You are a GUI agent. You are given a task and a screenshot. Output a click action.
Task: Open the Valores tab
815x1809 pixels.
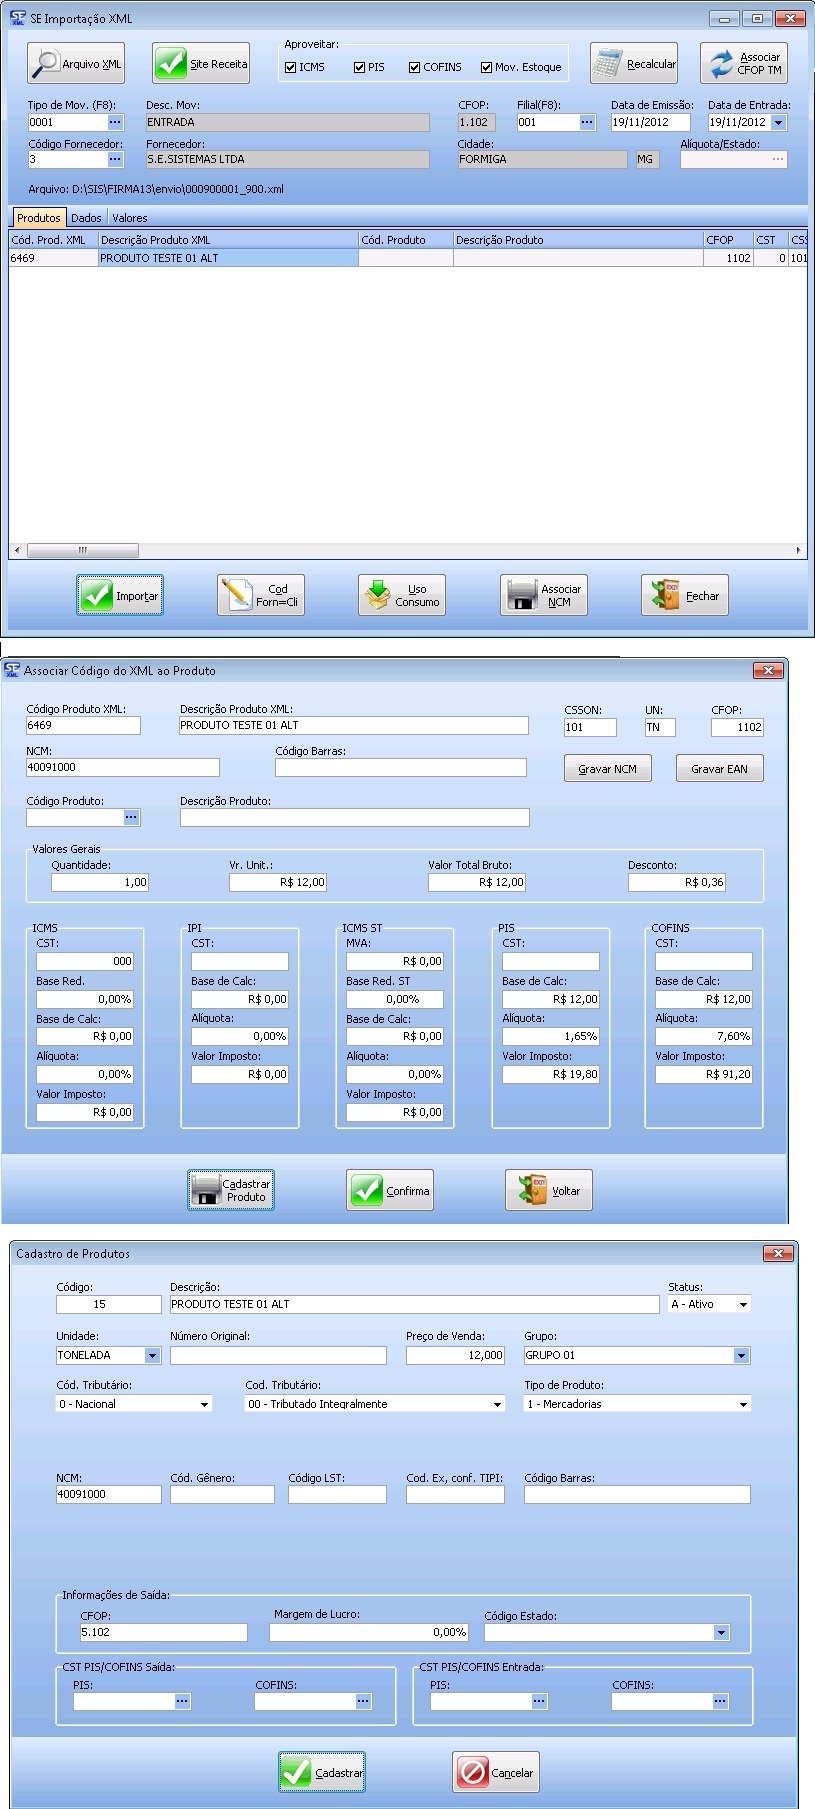(129, 218)
